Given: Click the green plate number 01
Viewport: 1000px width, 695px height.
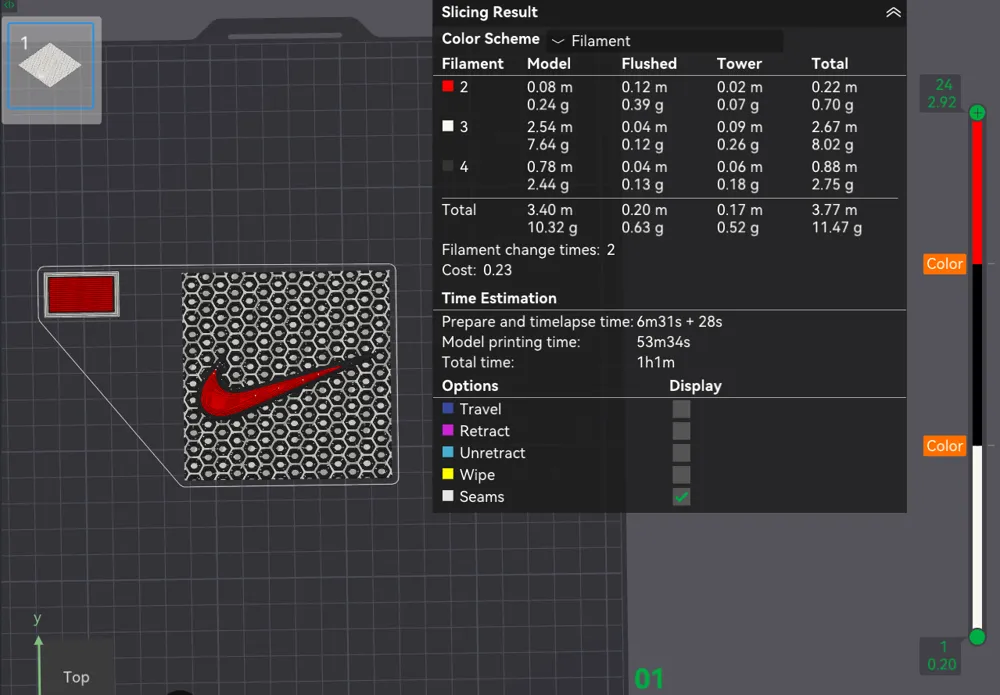Looking at the screenshot, I should pos(649,678).
